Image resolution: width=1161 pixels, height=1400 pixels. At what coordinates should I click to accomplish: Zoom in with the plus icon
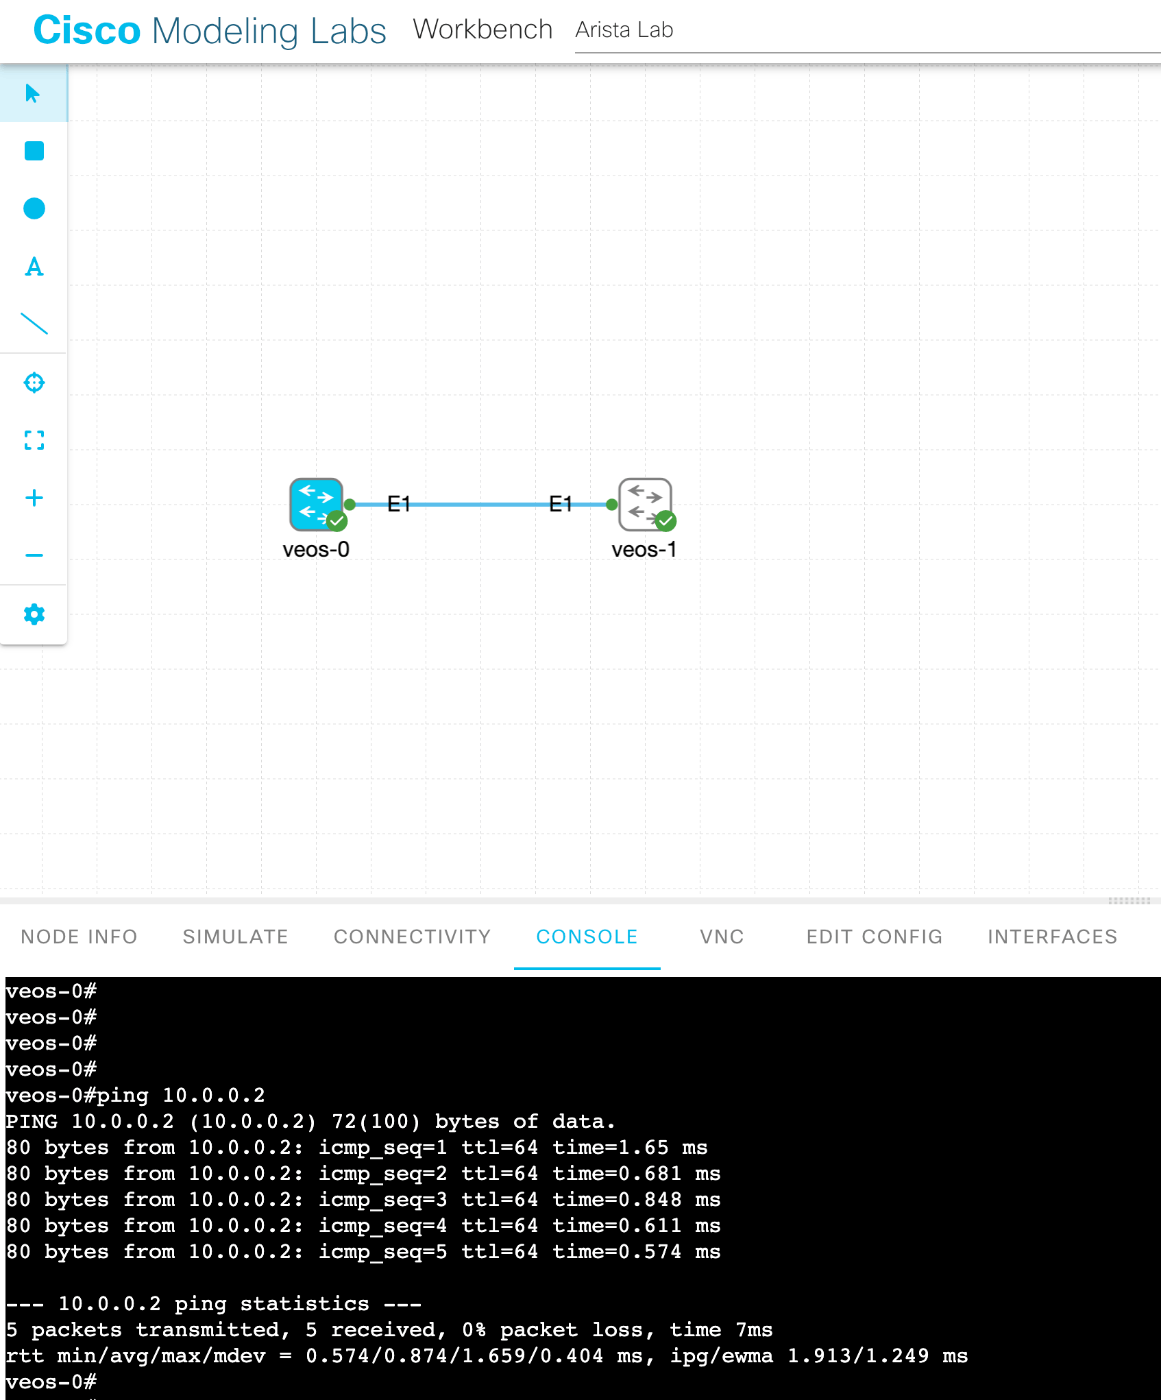click(x=34, y=498)
